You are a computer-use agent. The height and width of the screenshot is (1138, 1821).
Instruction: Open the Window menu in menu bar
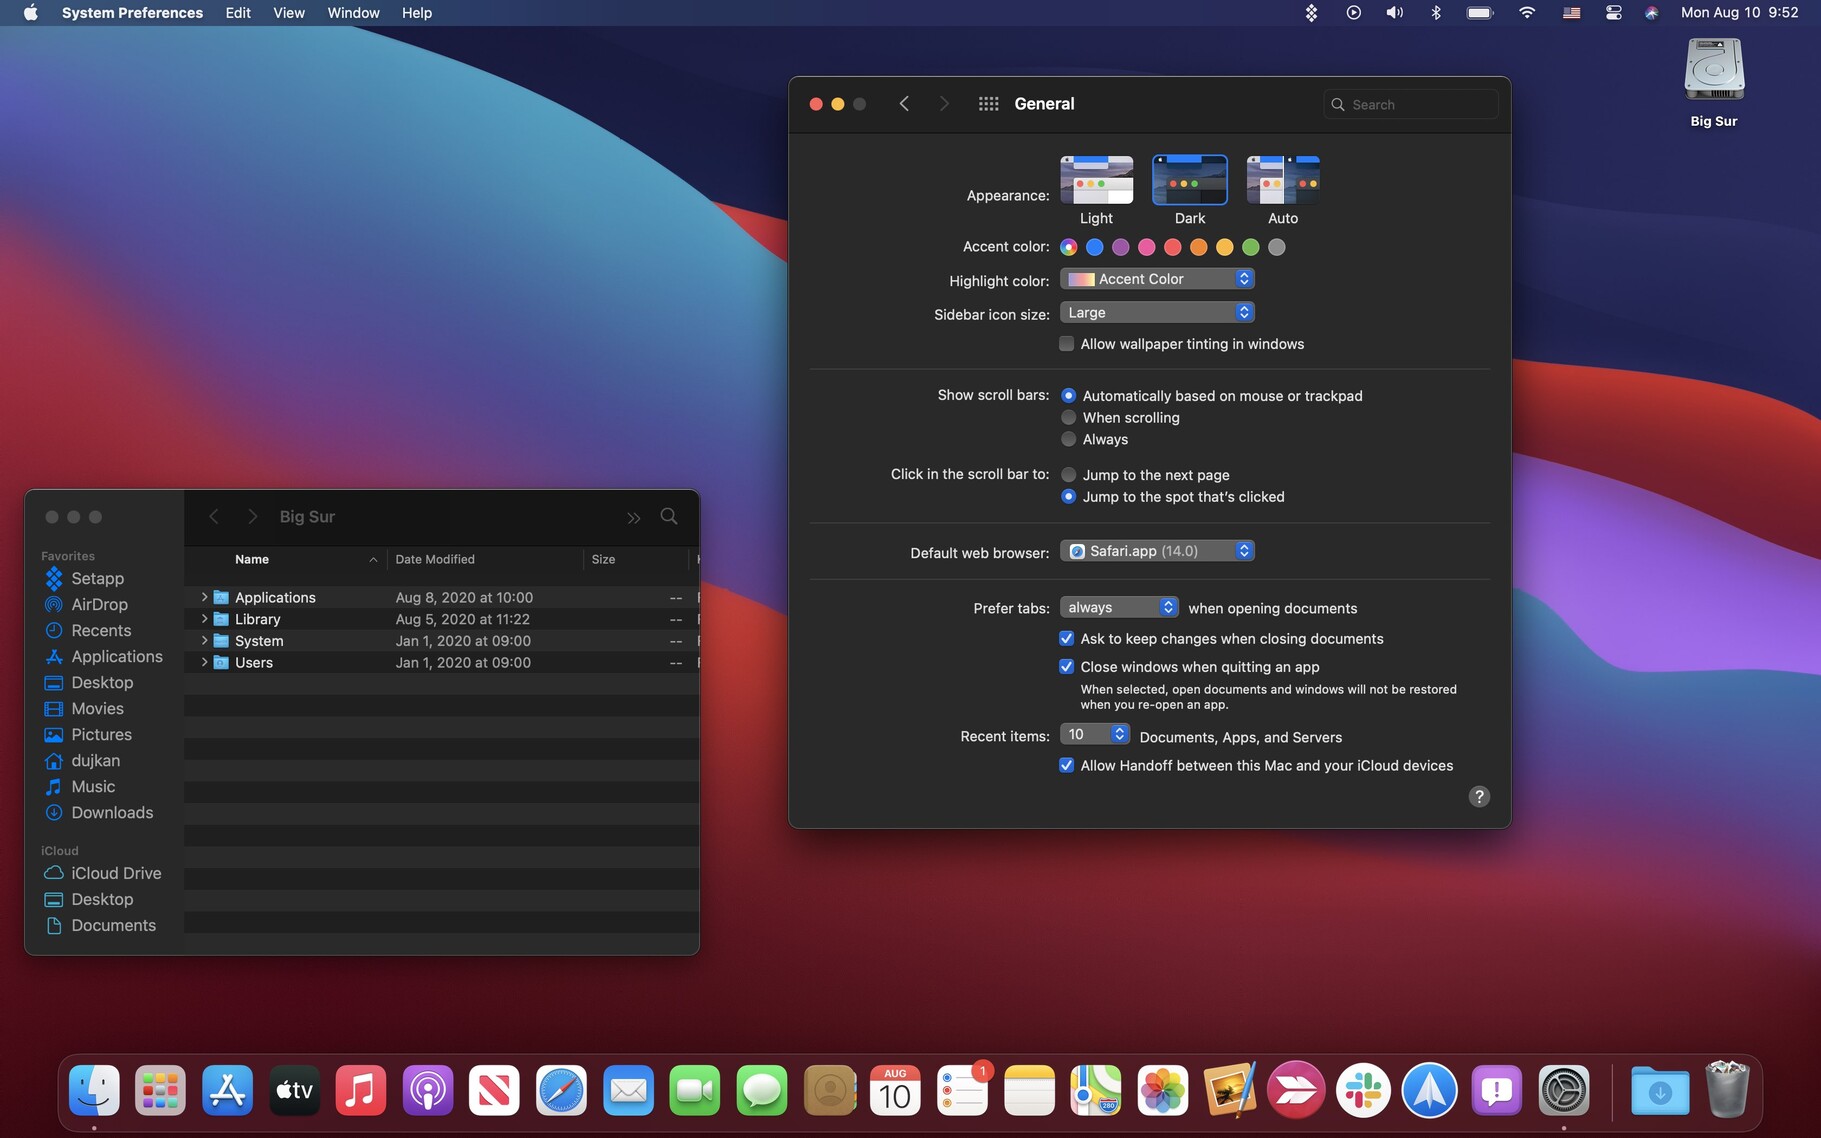(353, 13)
